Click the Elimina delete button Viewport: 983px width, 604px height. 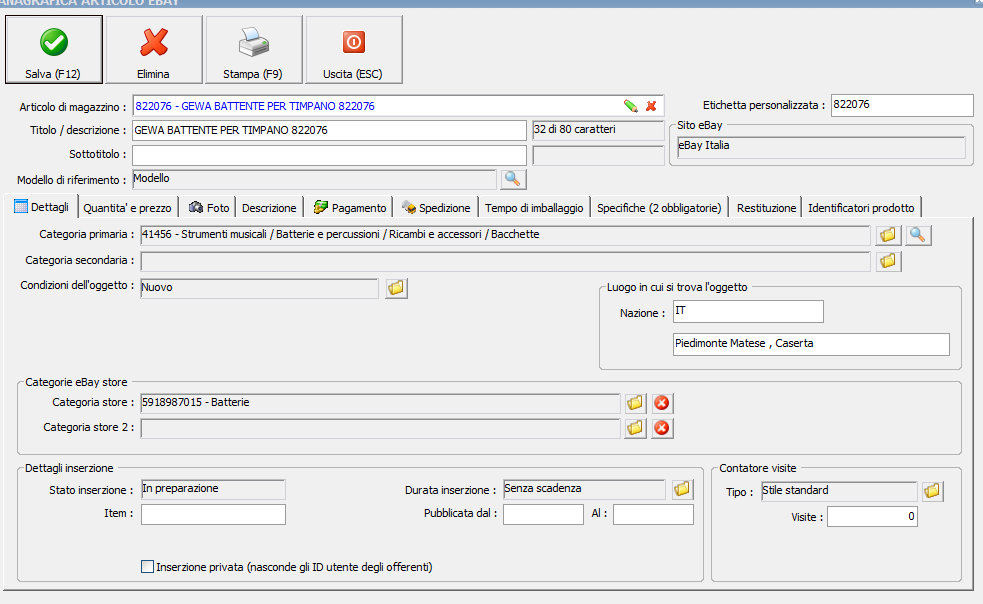pos(154,50)
